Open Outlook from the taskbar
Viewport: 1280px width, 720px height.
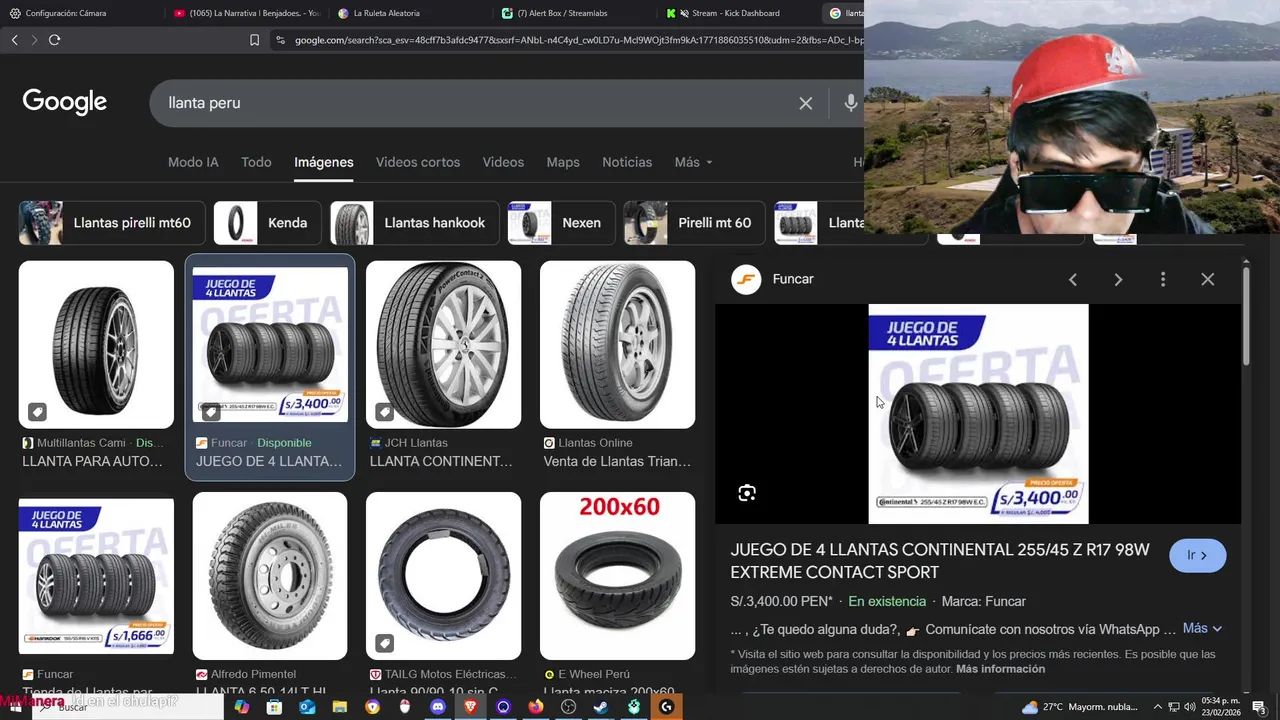click(307, 707)
